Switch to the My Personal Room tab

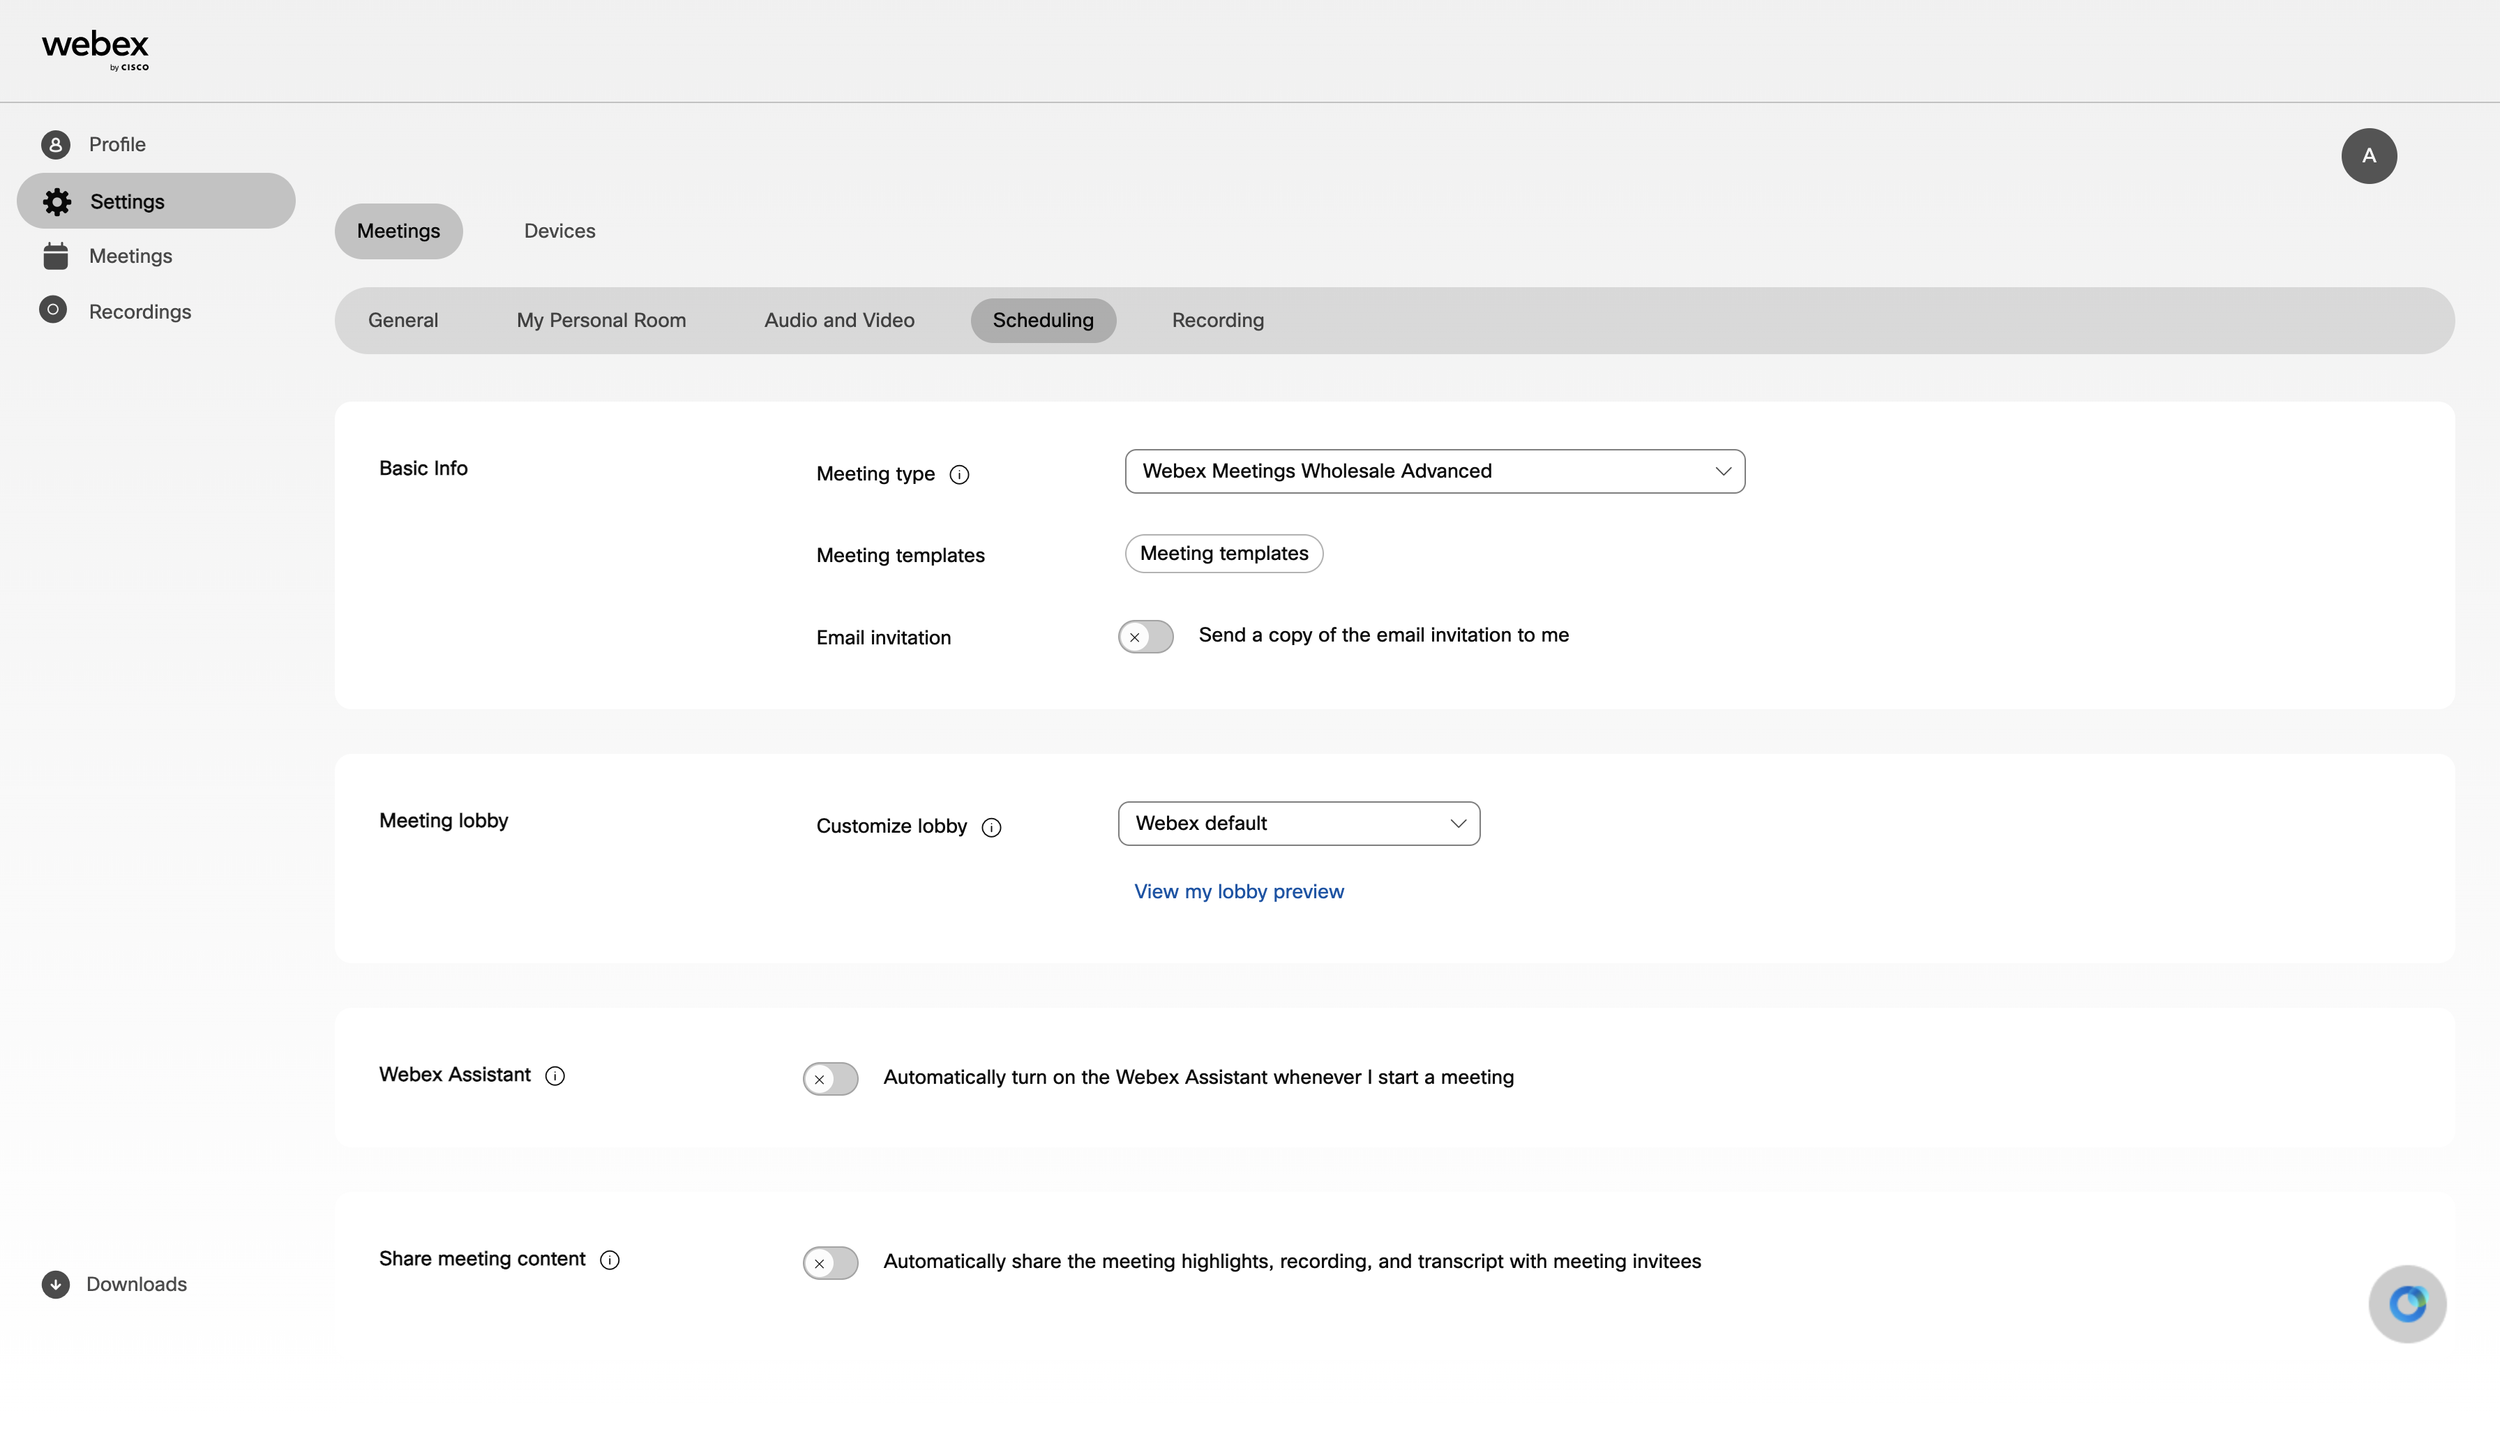click(x=601, y=320)
